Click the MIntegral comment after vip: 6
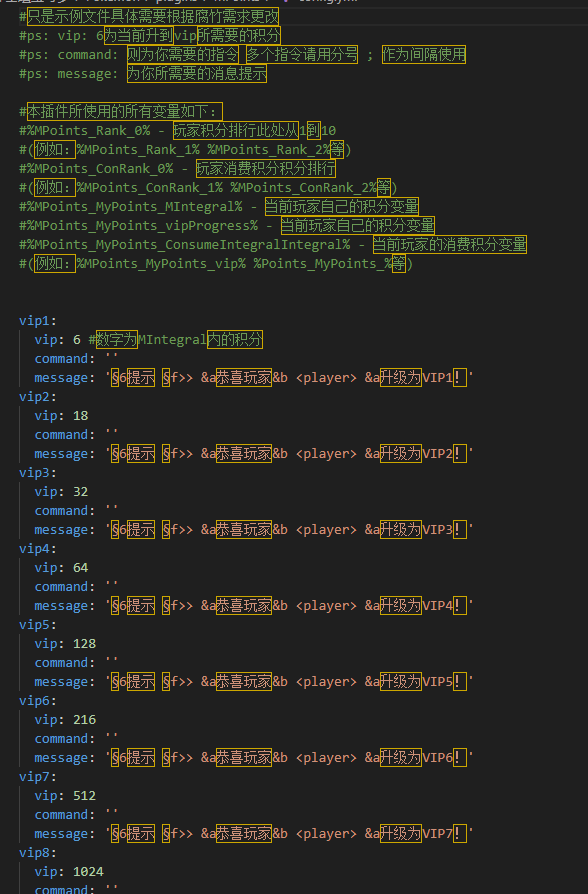 click(175, 340)
